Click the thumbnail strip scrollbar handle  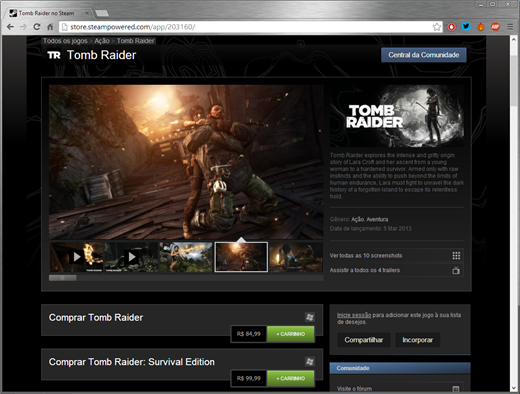point(63,278)
